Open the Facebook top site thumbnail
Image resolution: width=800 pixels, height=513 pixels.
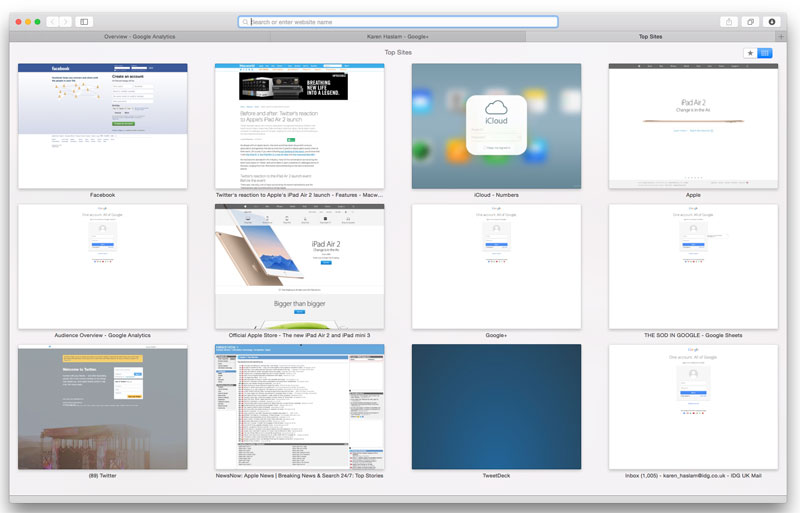point(103,126)
